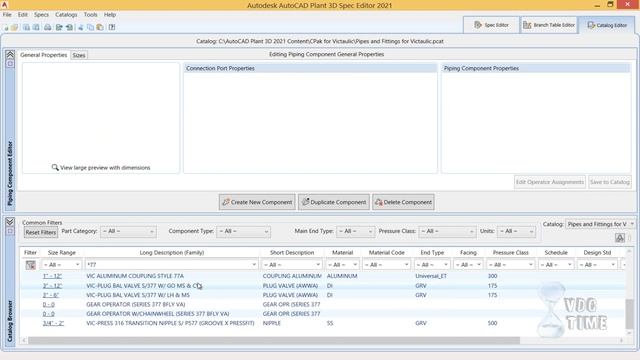This screenshot has width=640, height=360.
Task: Open the Specs menu
Action: pyautogui.click(x=41, y=14)
